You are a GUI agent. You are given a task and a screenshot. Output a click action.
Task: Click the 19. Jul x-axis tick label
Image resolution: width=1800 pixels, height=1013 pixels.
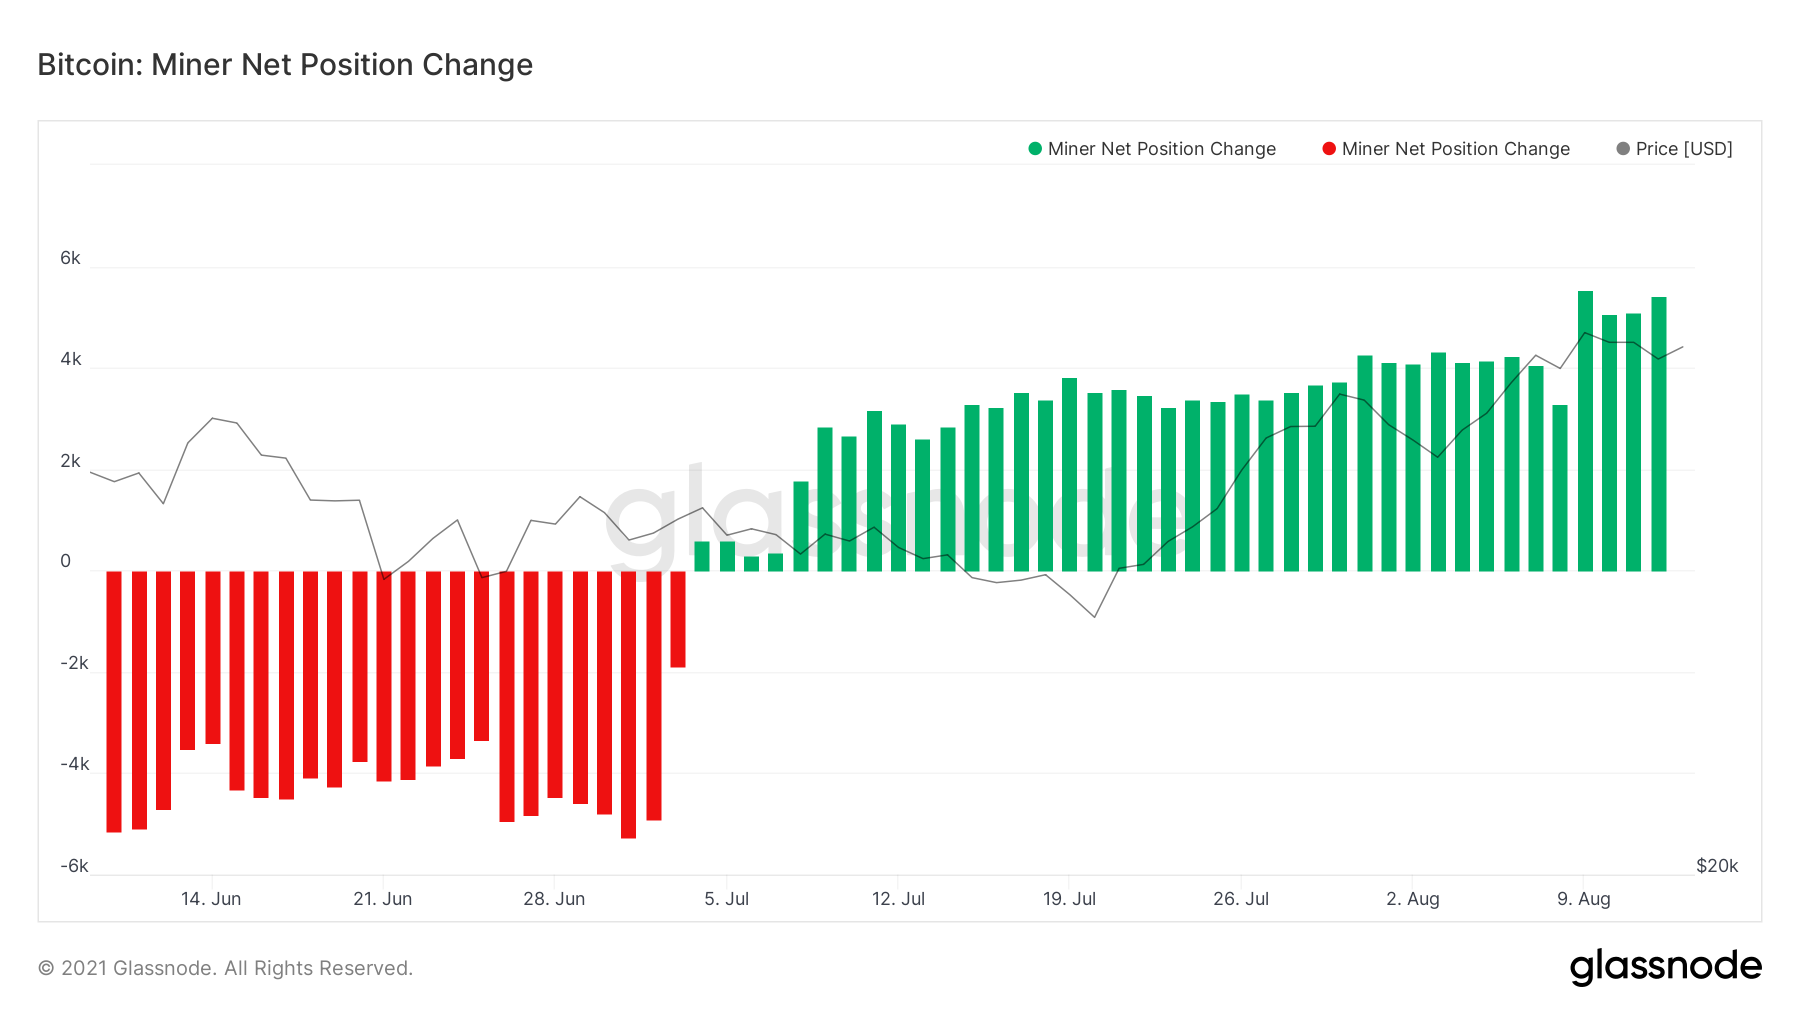pyautogui.click(x=1069, y=899)
